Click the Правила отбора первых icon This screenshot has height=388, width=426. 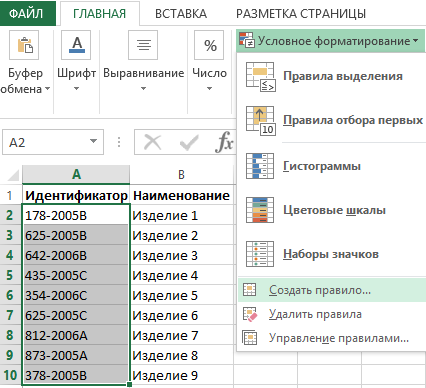point(260,121)
